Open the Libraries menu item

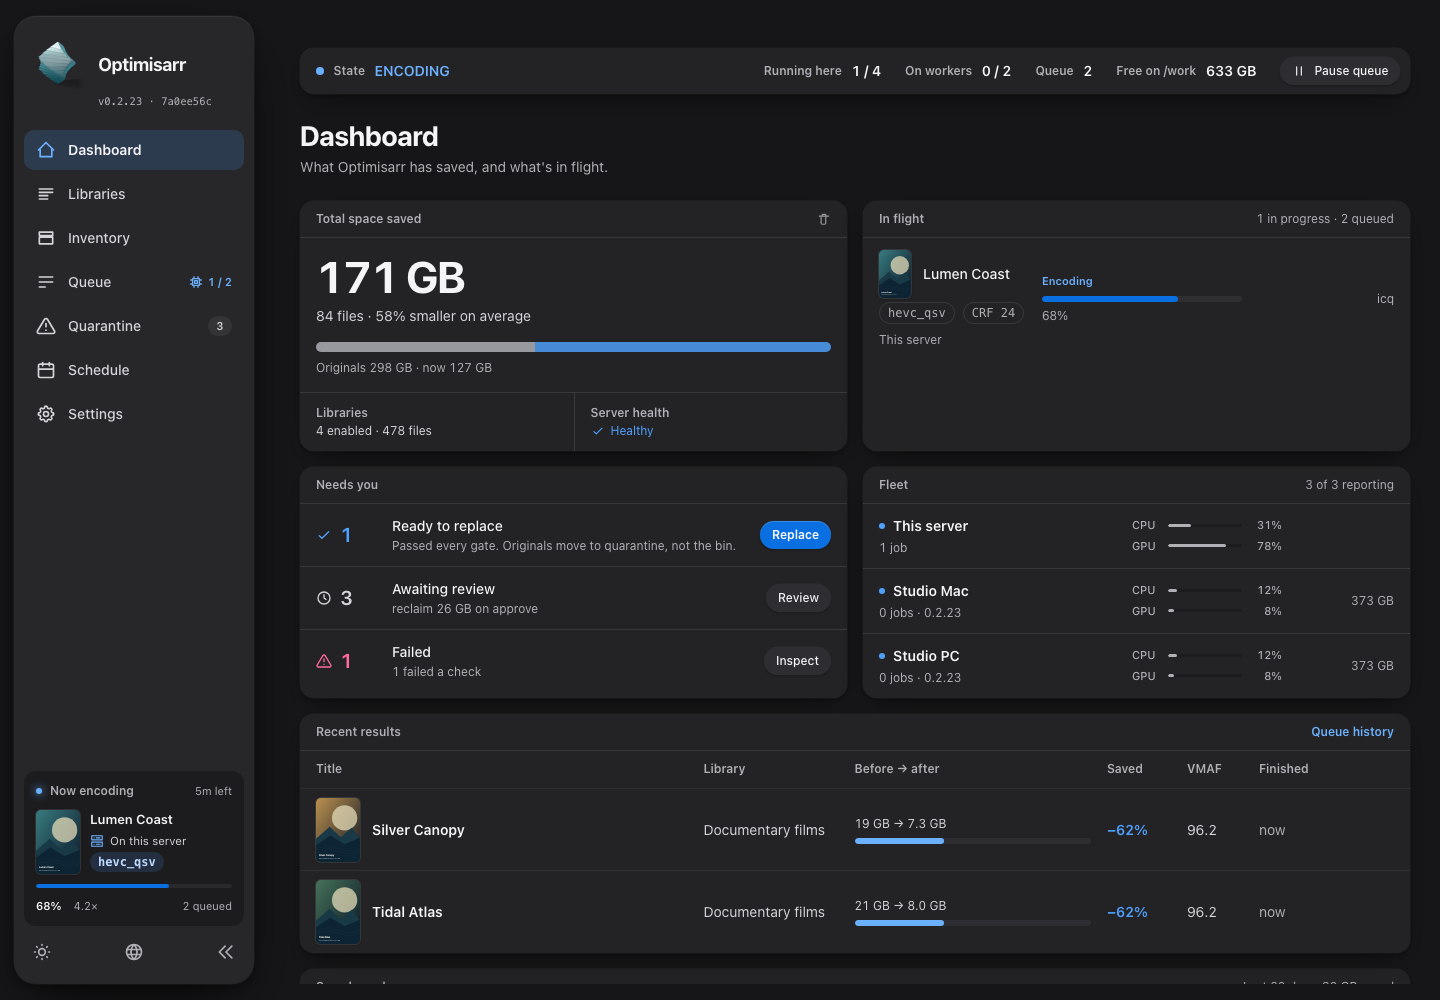pyautogui.click(x=134, y=194)
